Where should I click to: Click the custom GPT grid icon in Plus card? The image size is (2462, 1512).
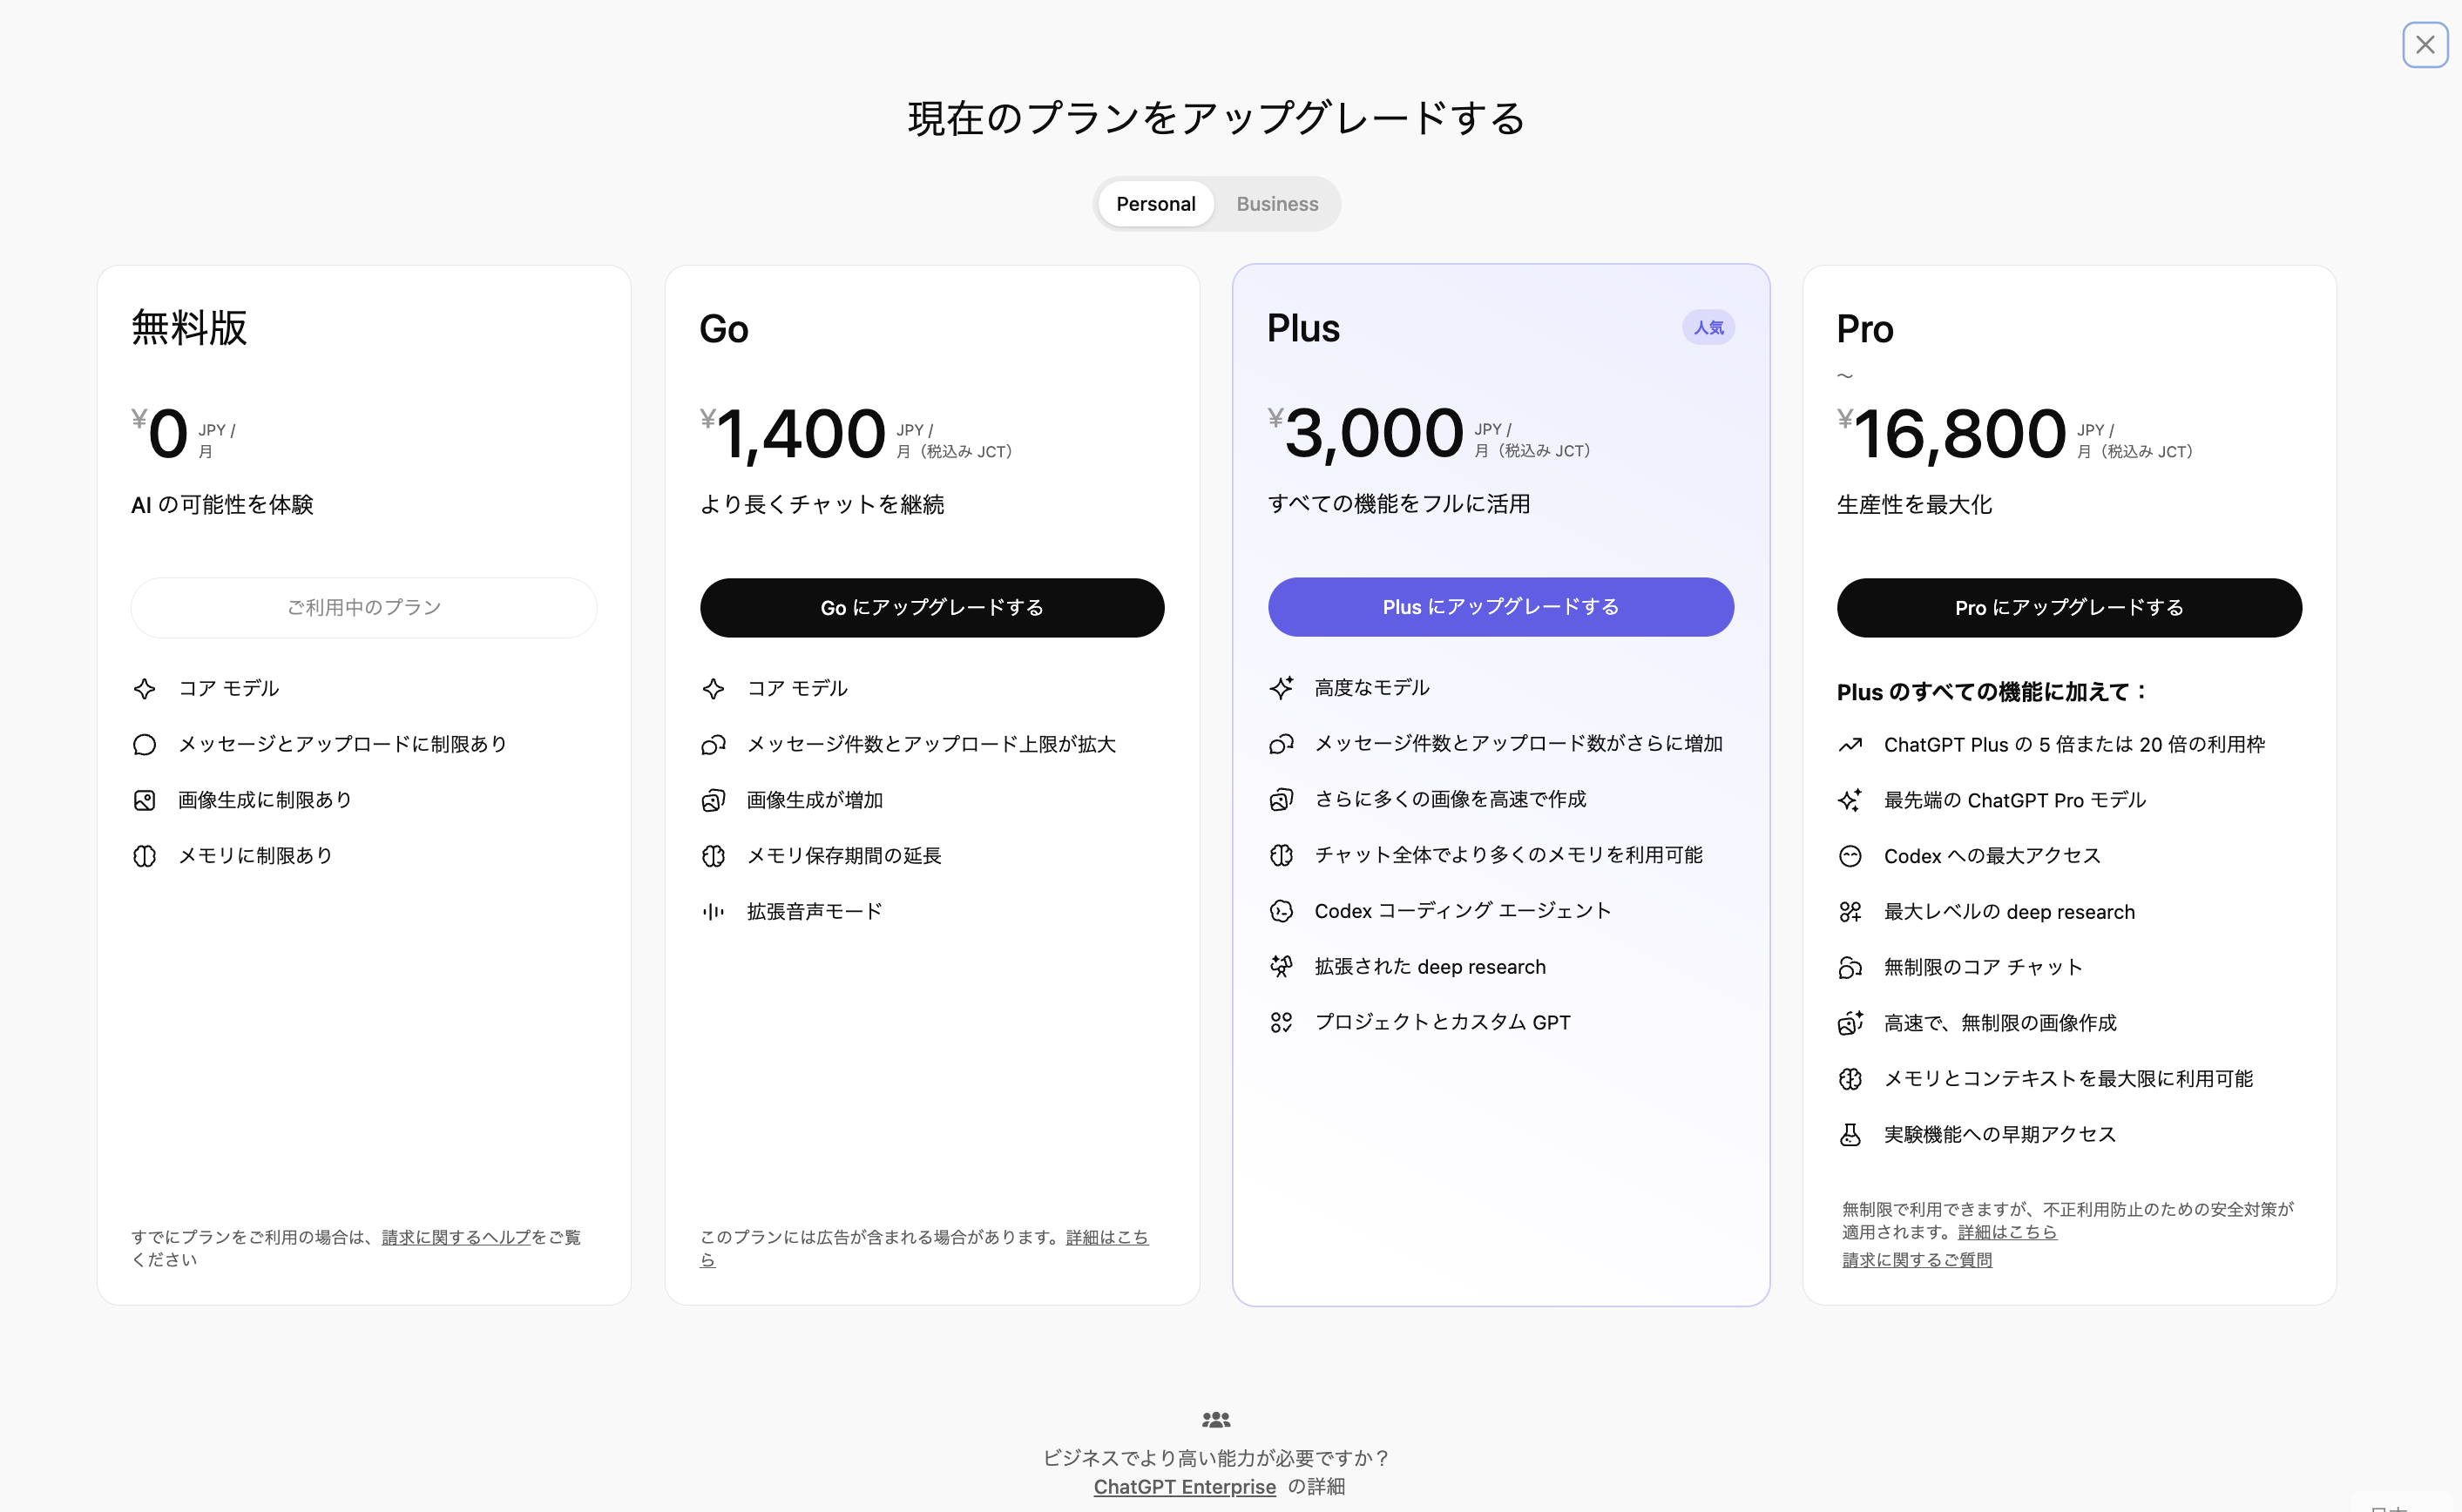(1282, 1022)
